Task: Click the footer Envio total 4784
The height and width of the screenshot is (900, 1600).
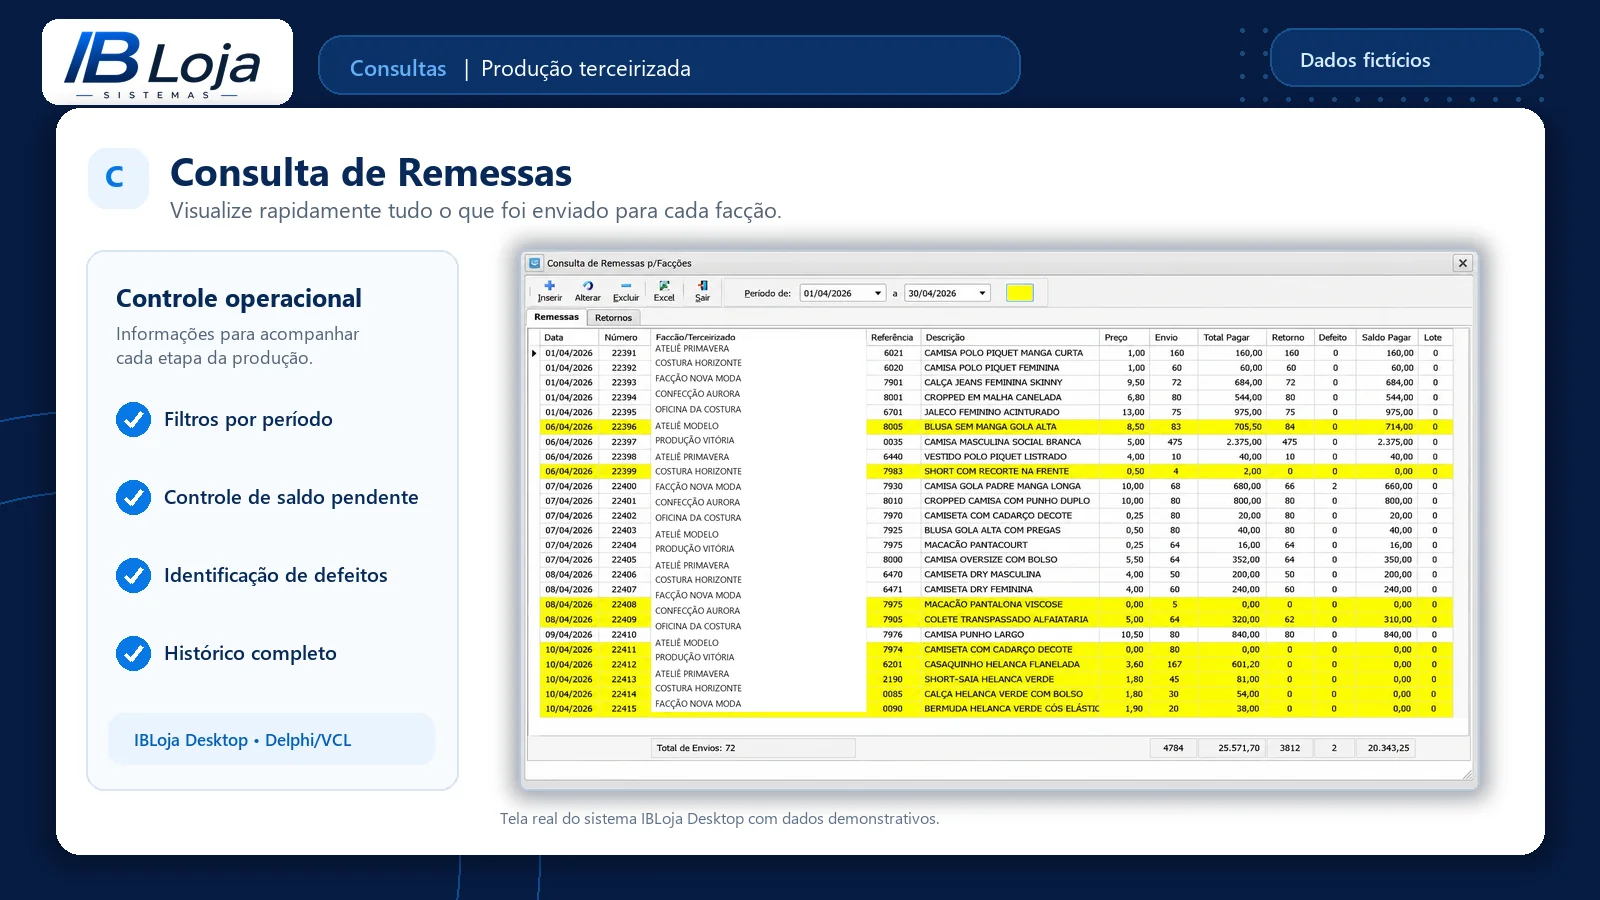Action: [x=1173, y=748]
